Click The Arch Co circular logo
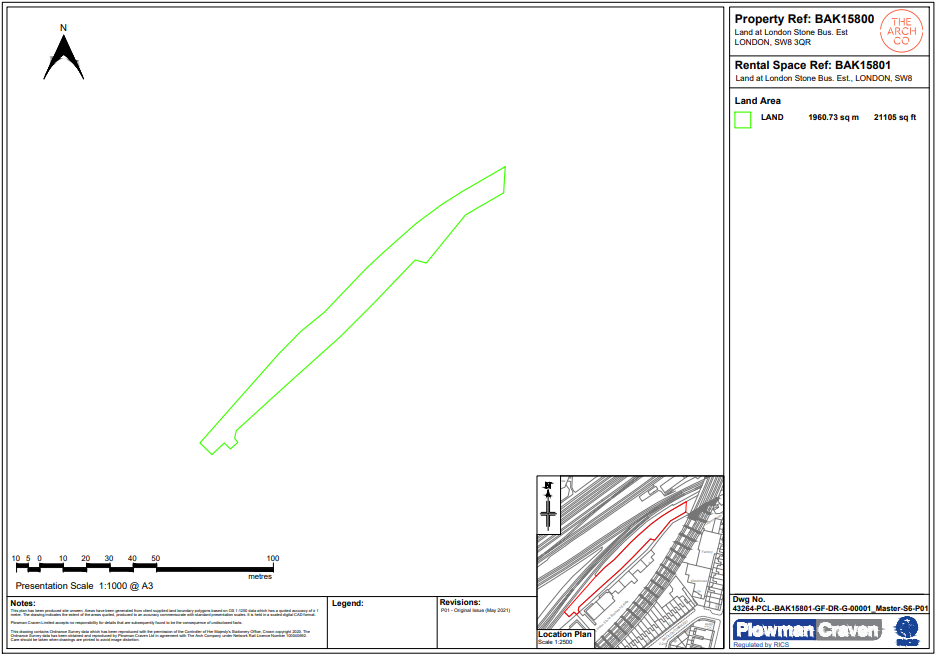937x657 pixels. tap(900, 32)
